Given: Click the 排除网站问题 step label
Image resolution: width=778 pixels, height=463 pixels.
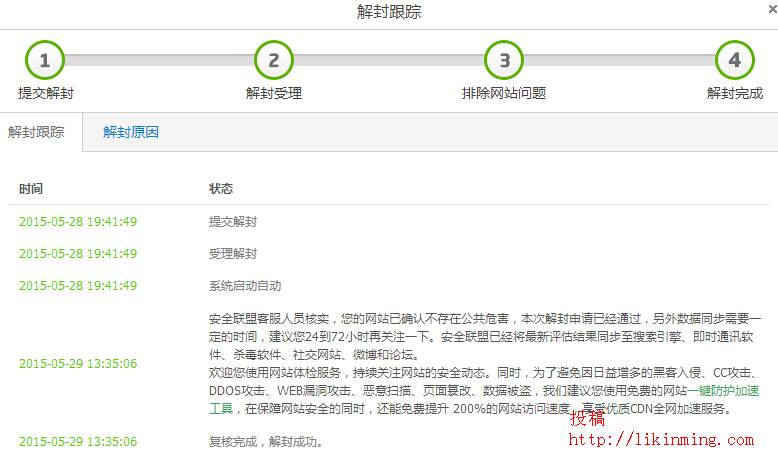Looking at the screenshot, I should point(504,93).
